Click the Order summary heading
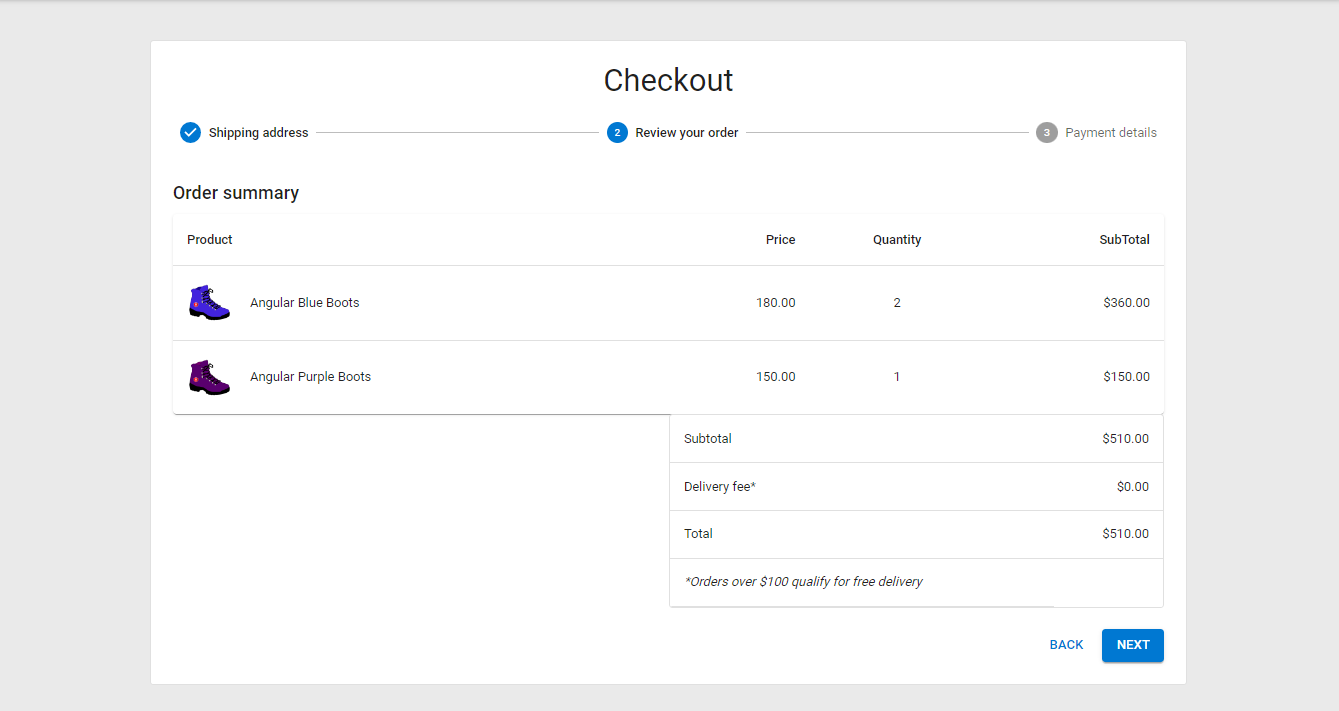The height and width of the screenshot is (711, 1339). (x=236, y=193)
